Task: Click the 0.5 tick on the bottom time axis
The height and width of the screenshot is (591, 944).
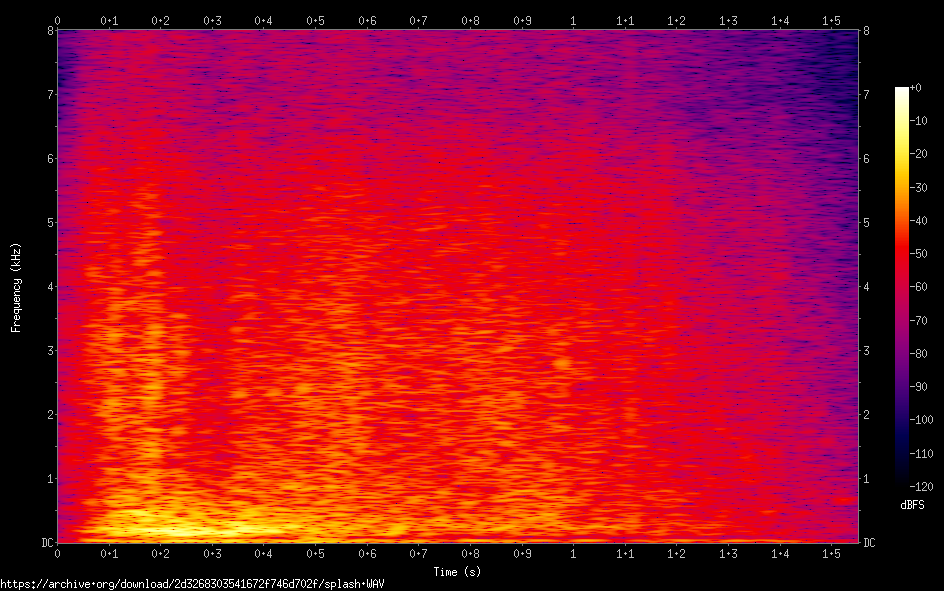Action: [315, 554]
